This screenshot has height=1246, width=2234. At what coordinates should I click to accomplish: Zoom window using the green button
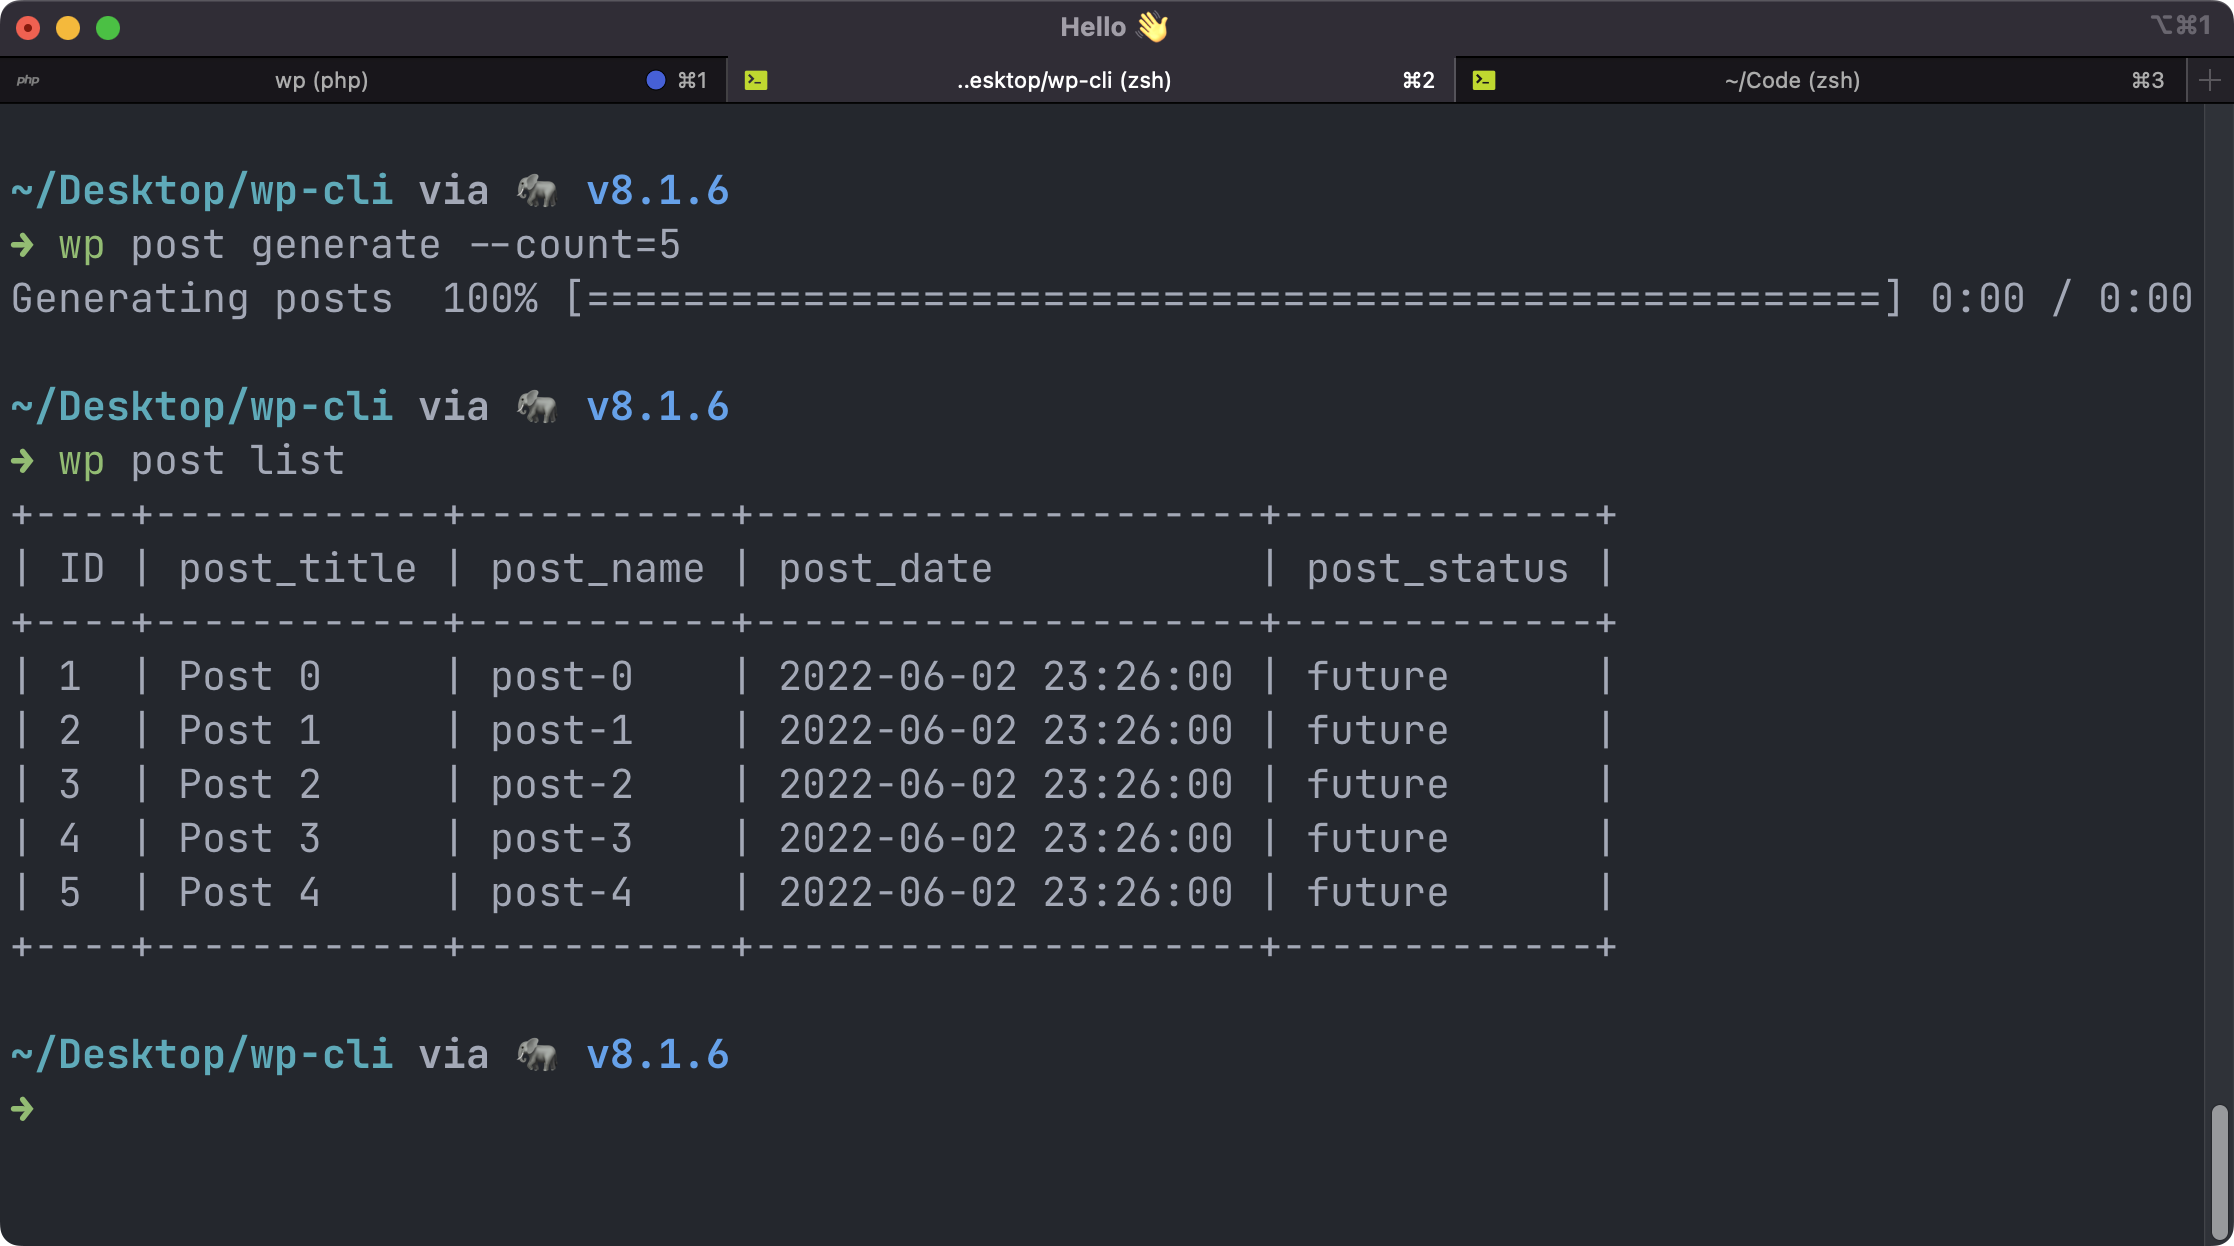108,28
